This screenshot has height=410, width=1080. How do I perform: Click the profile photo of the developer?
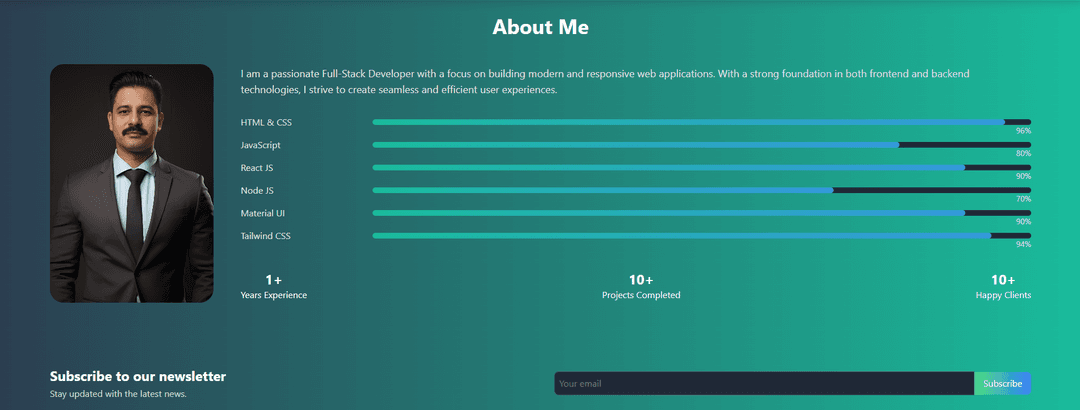[131, 184]
